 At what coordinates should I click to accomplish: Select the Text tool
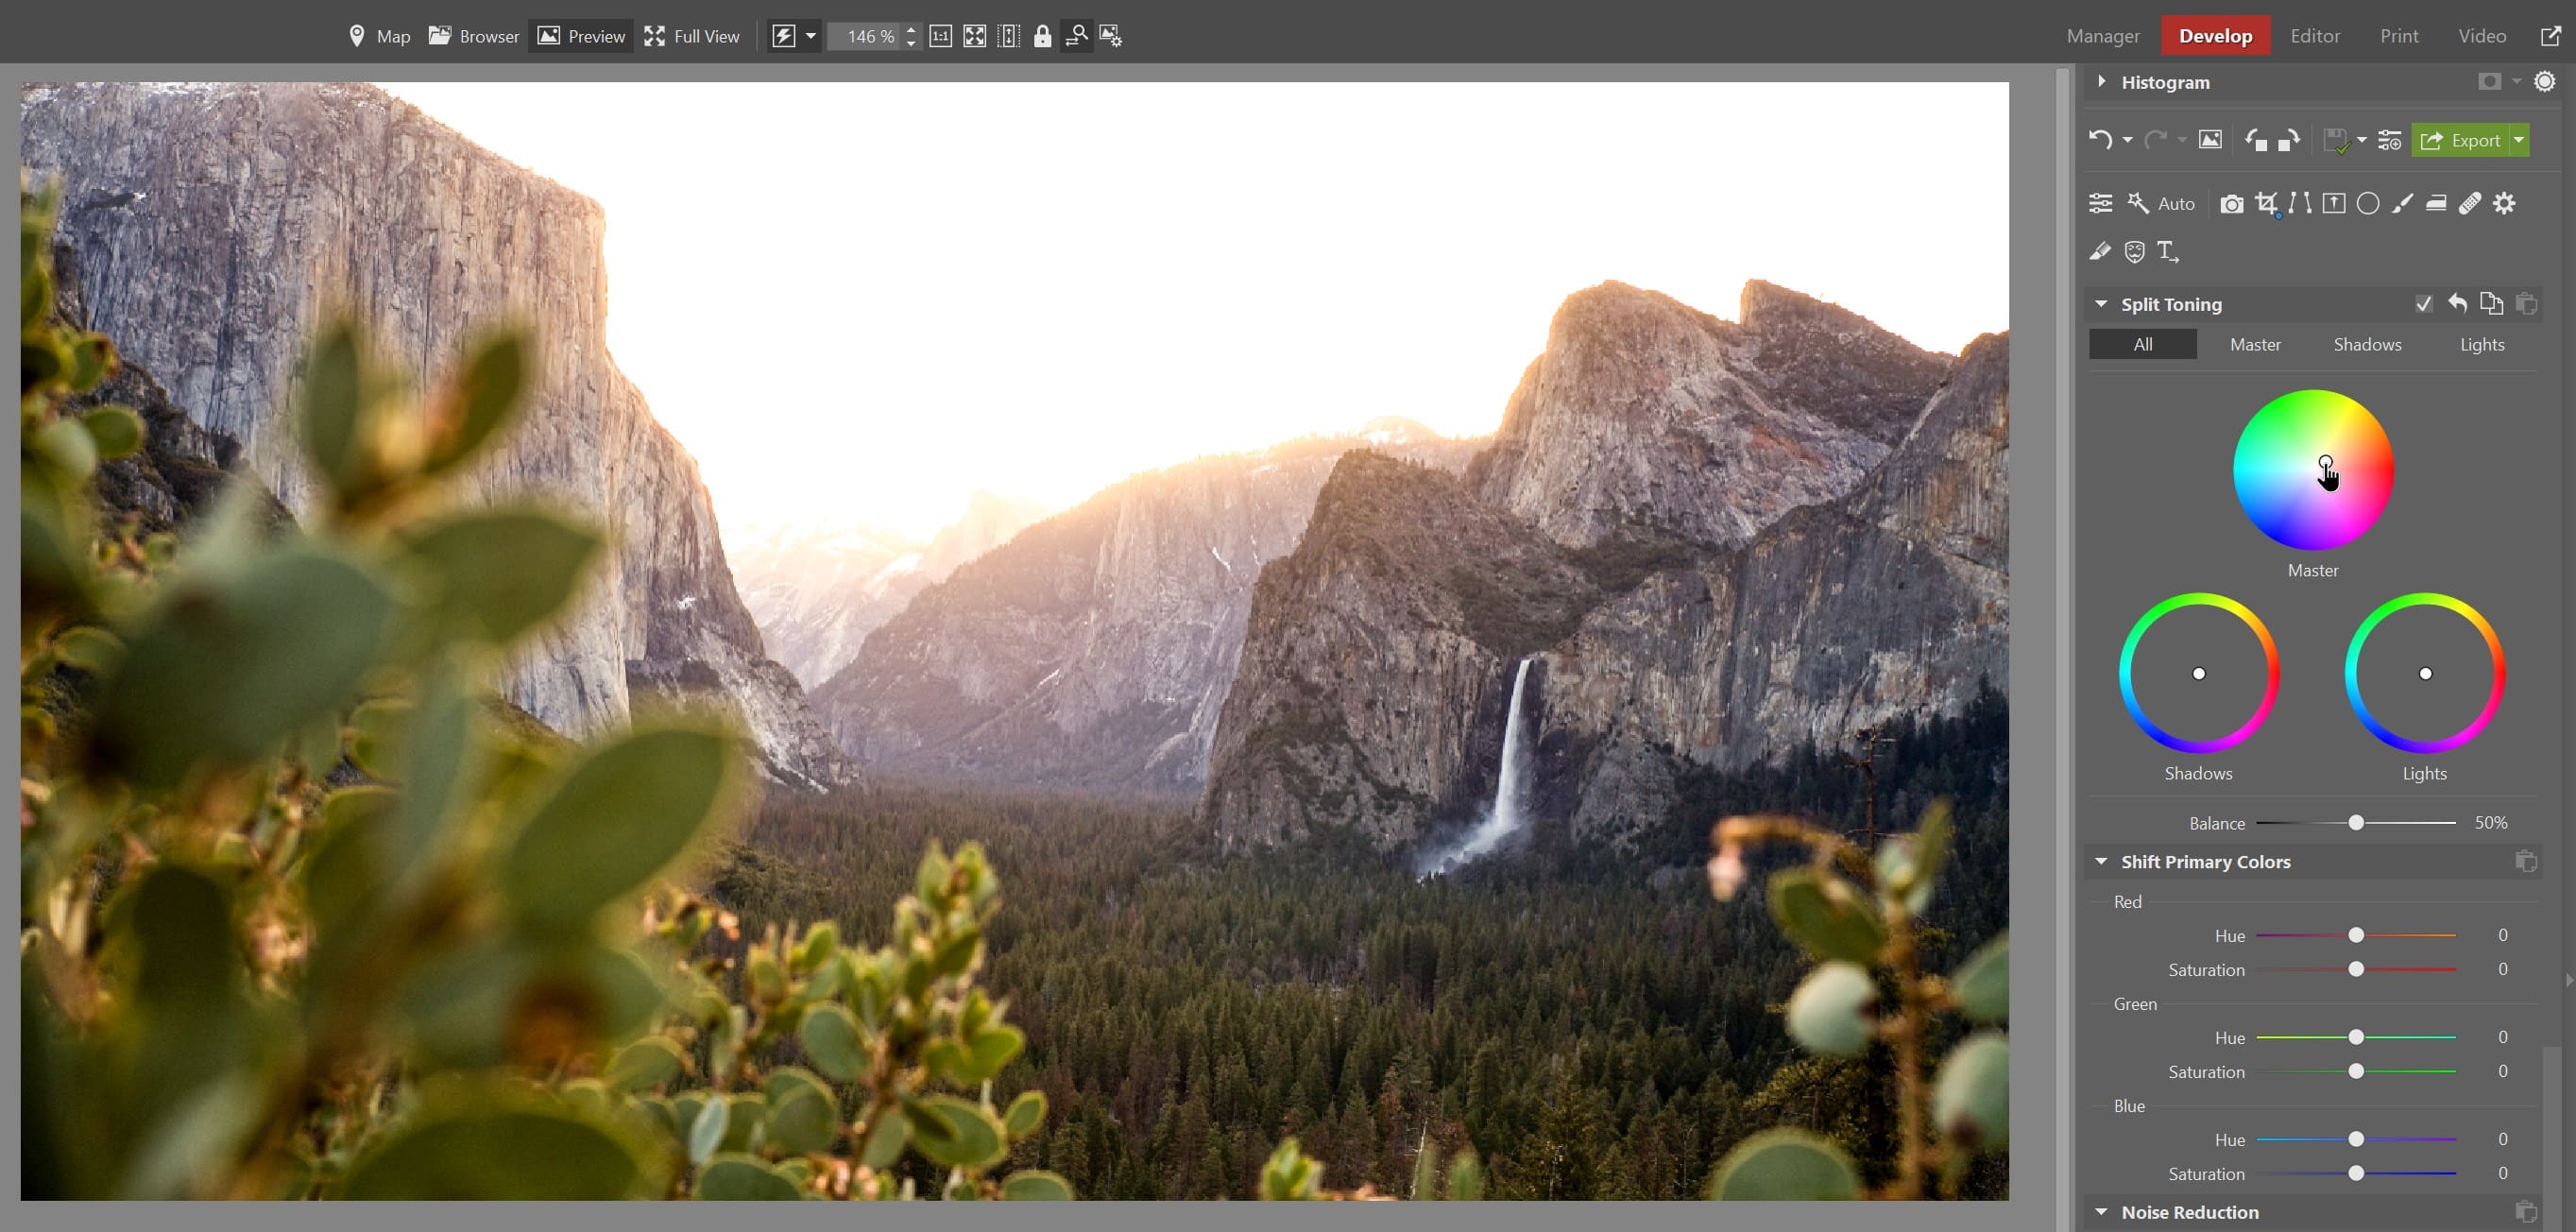click(2167, 251)
